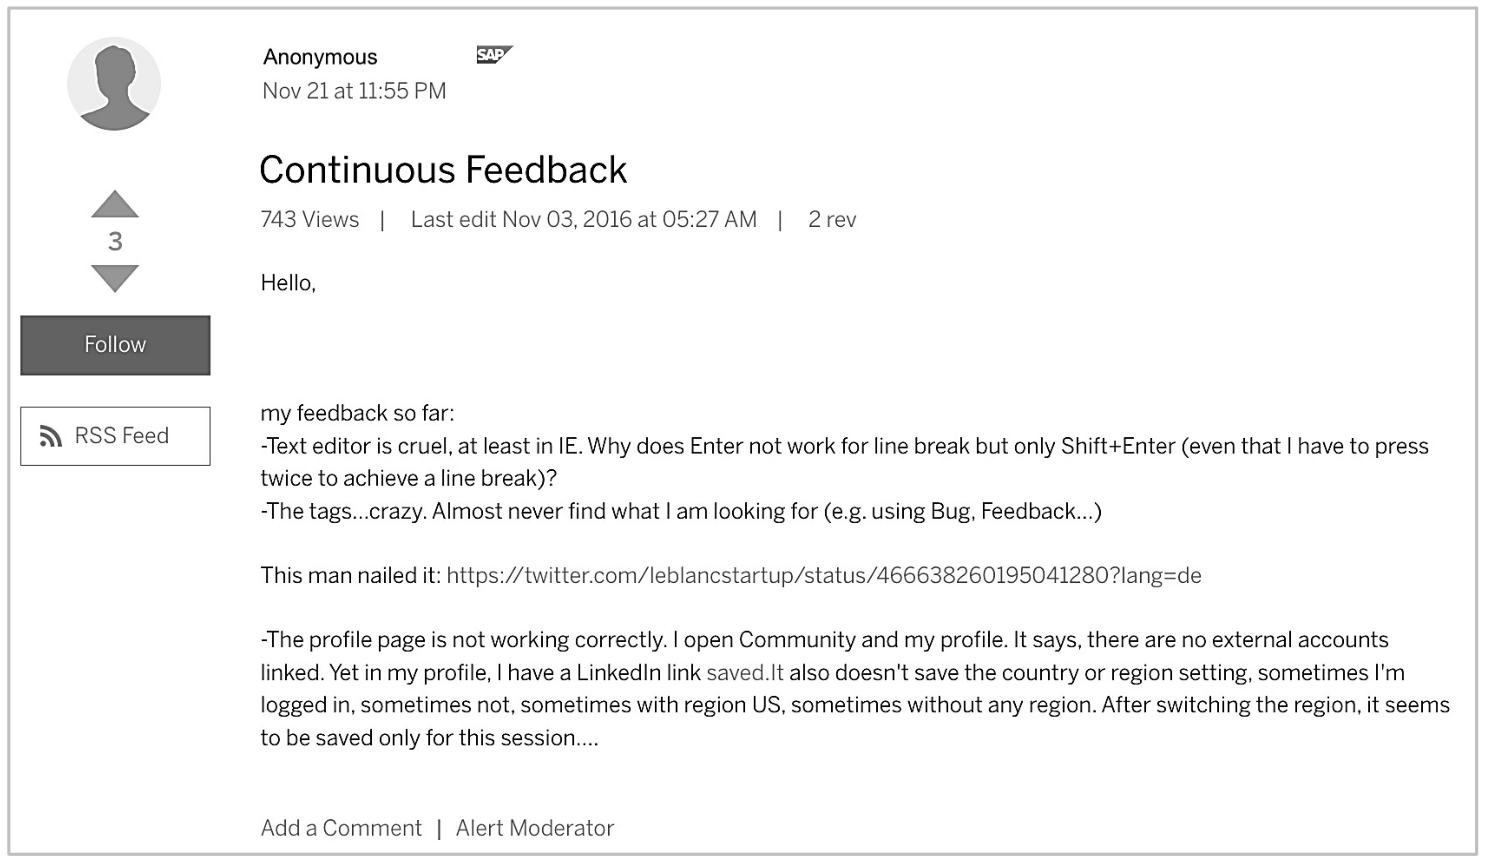Click the 'my feedback so far:' line
The width and height of the screenshot is (1489, 863).
[357, 413]
